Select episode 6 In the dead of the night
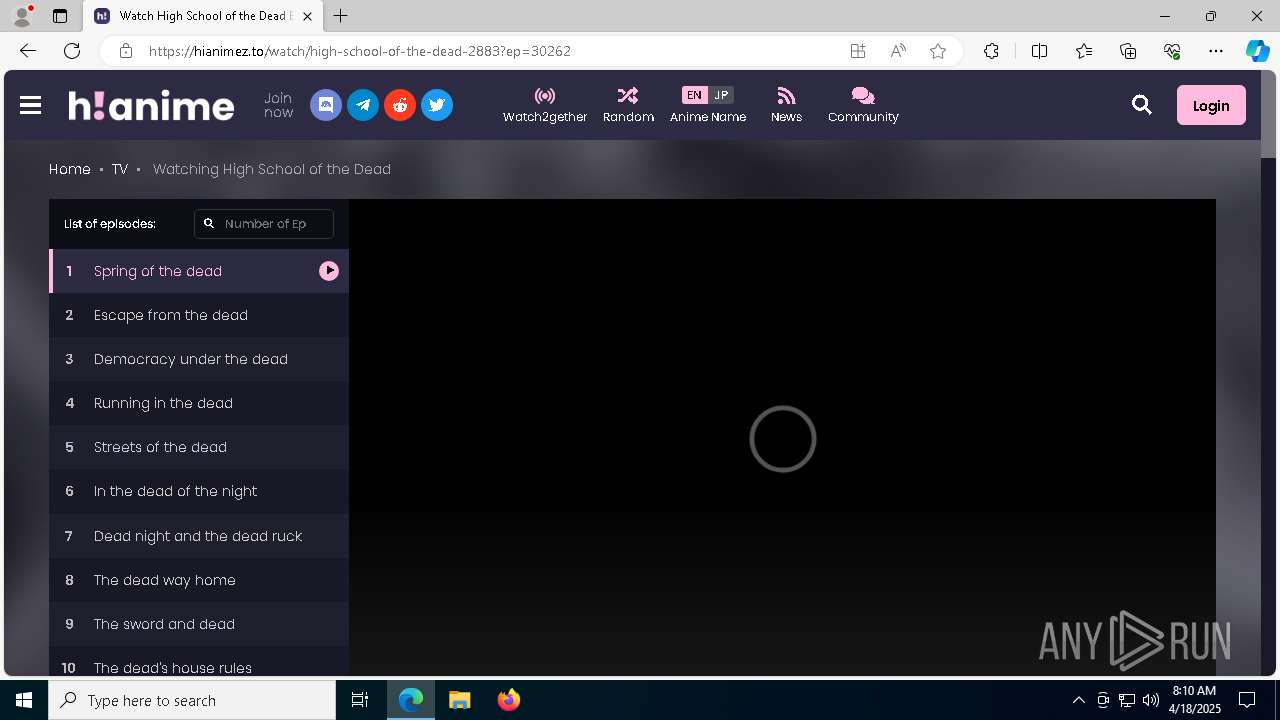Screen dimensions: 1280x720 pos(199,491)
